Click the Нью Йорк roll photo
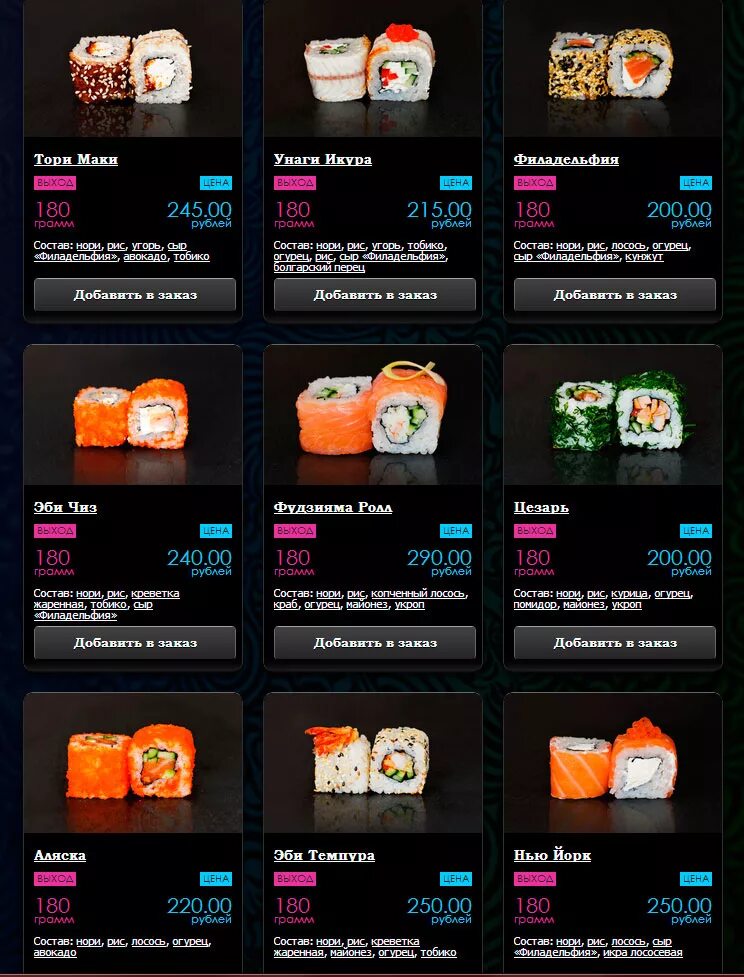The width and height of the screenshot is (744, 977). [x=613, y=763]
